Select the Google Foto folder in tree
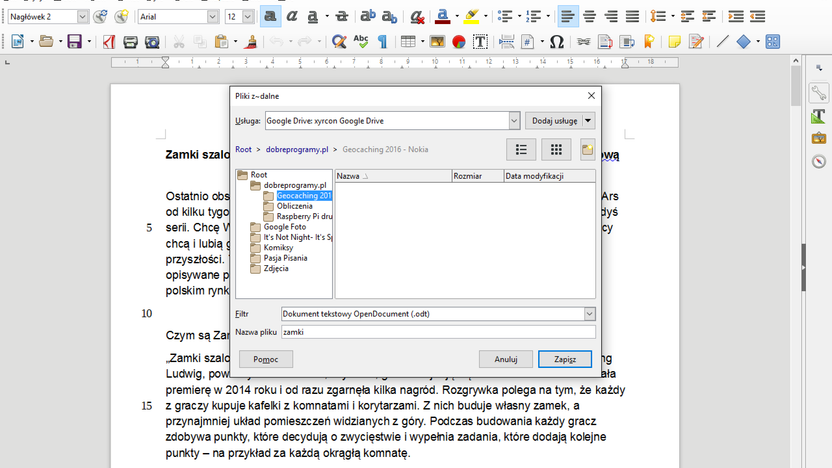 tap(285, 227)
